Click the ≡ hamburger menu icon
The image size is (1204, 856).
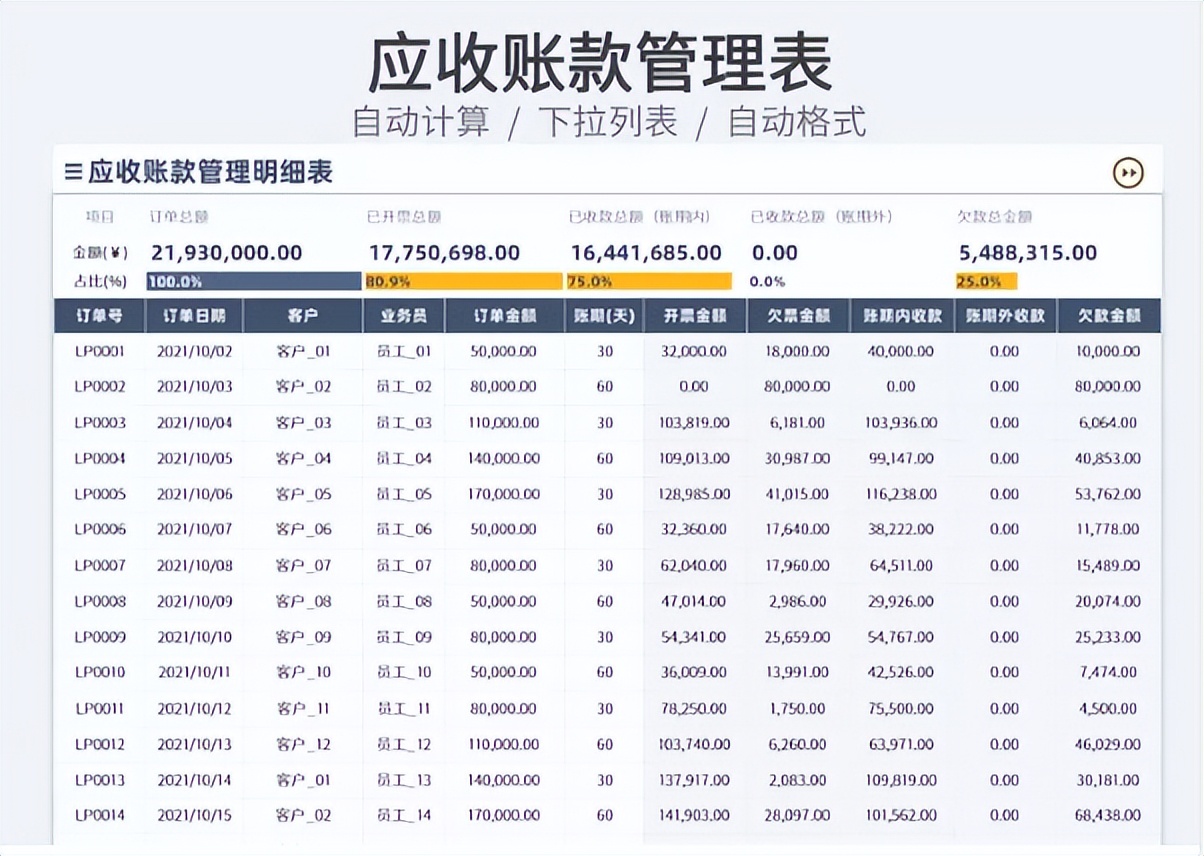[73, 170]
